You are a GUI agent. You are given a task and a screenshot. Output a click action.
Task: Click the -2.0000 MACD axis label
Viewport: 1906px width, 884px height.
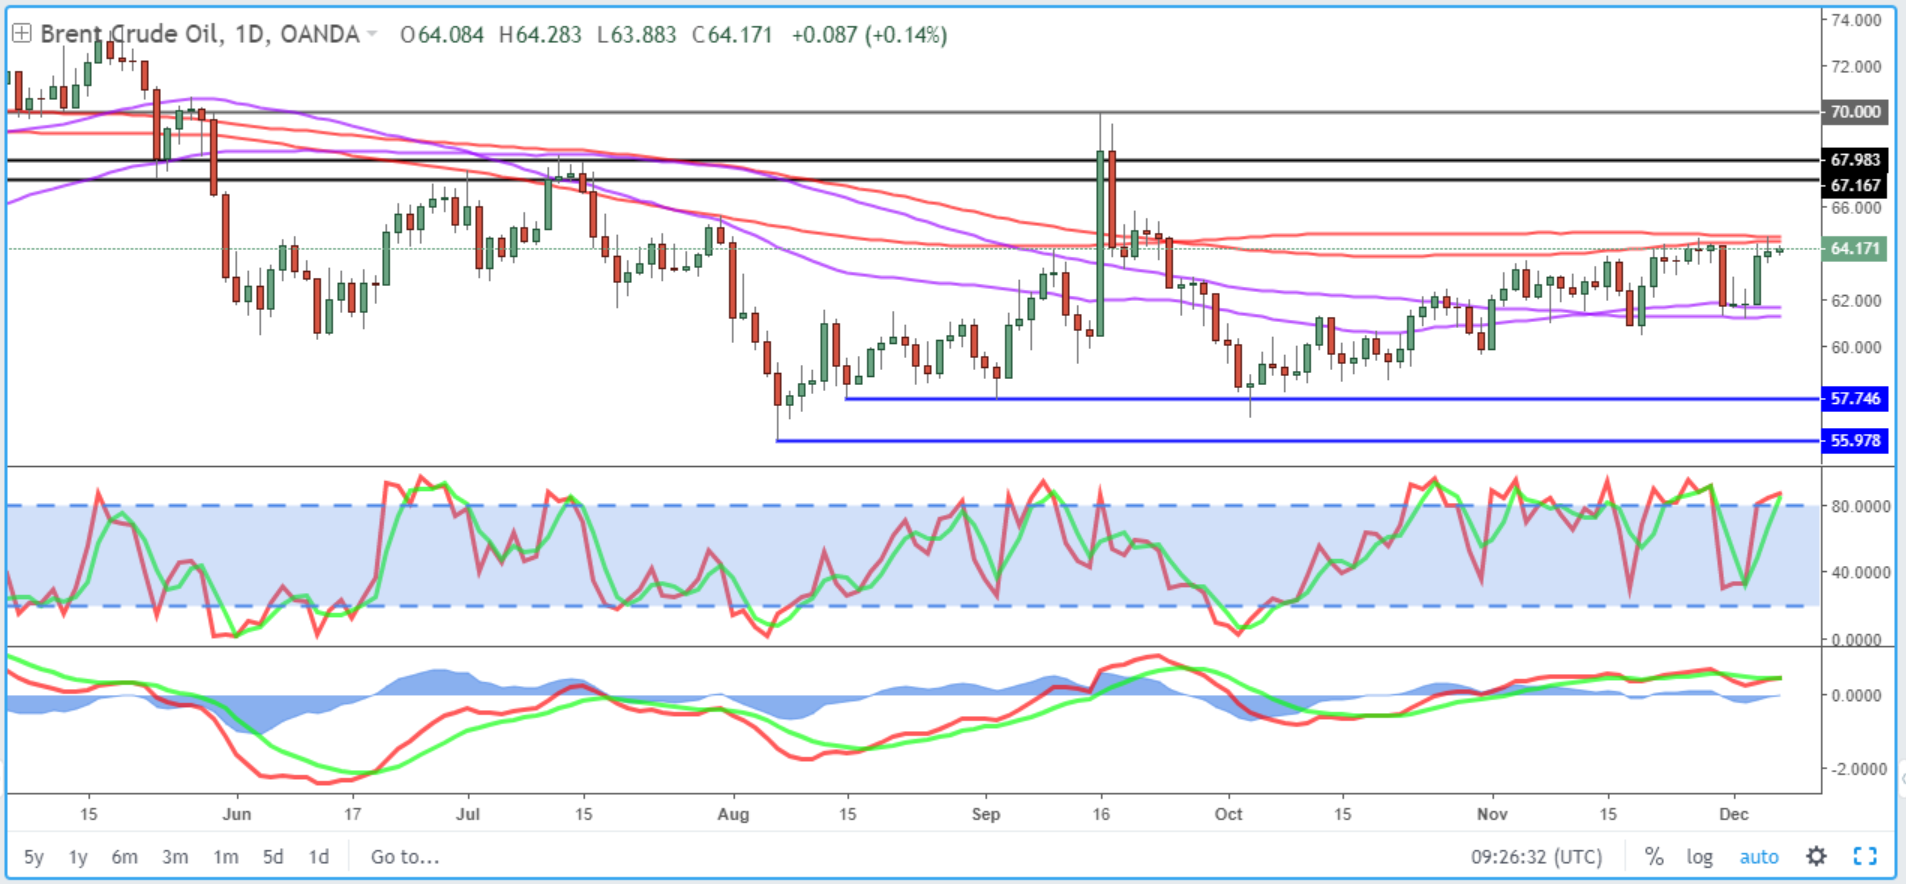(1858, 769)
